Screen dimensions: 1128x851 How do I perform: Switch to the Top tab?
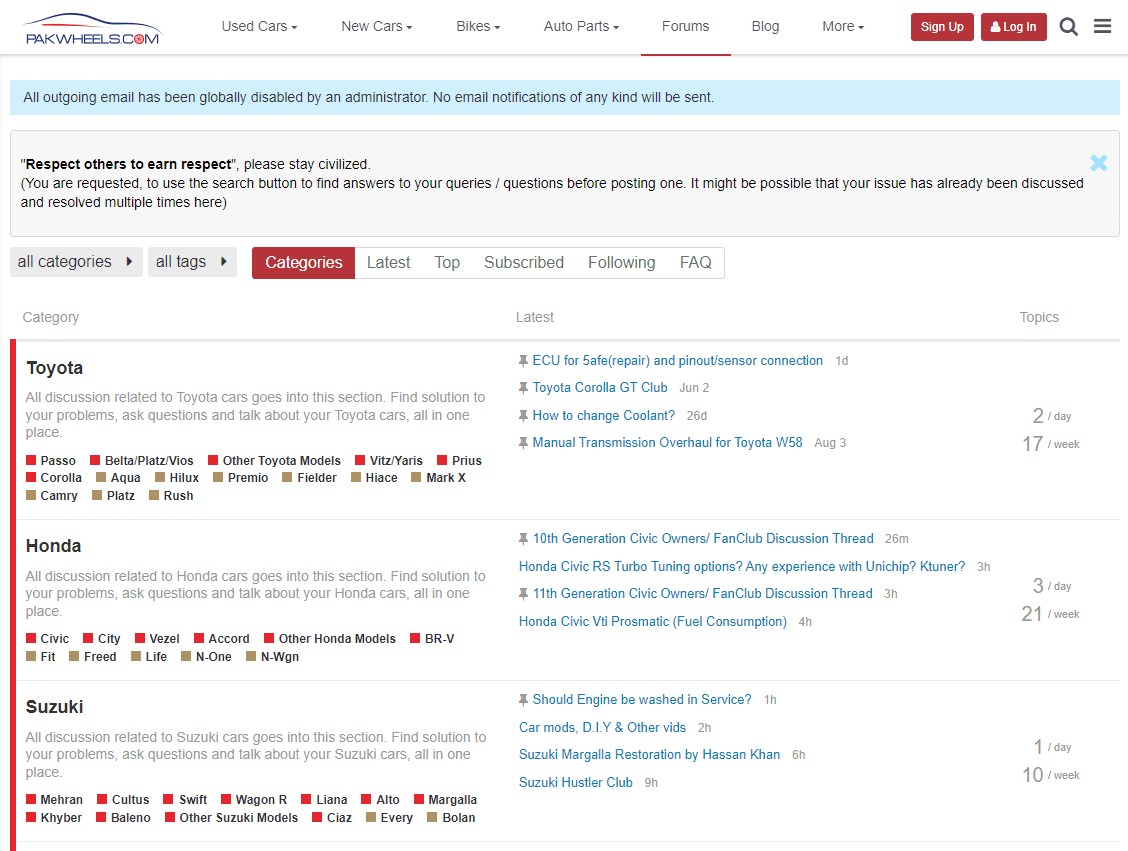447,263
